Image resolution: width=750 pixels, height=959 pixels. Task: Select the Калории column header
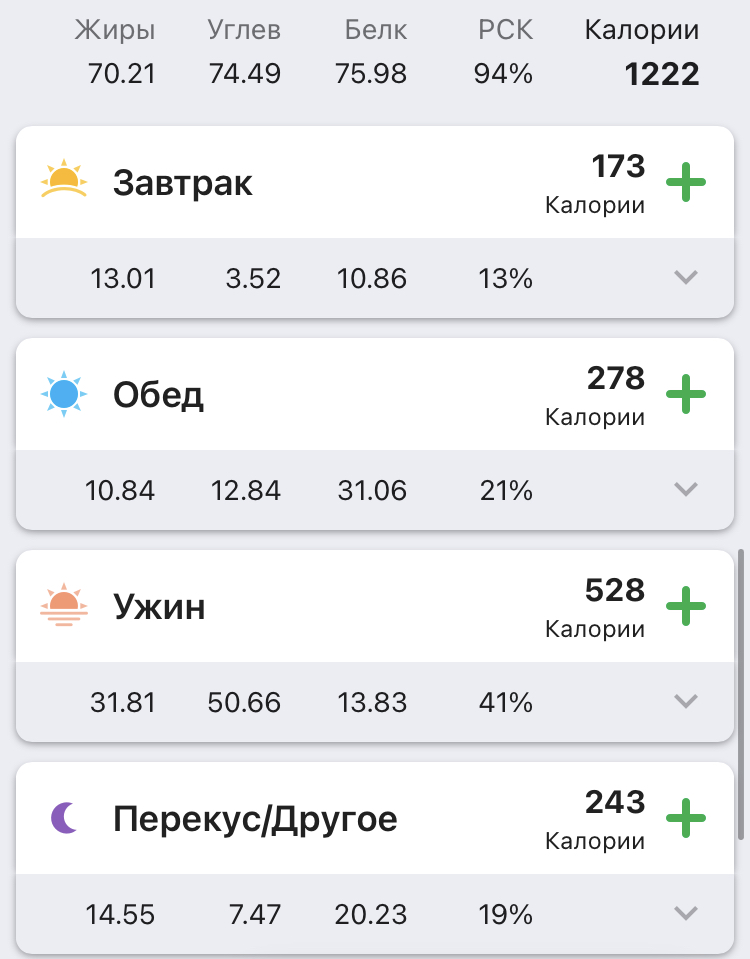(641, 30)
